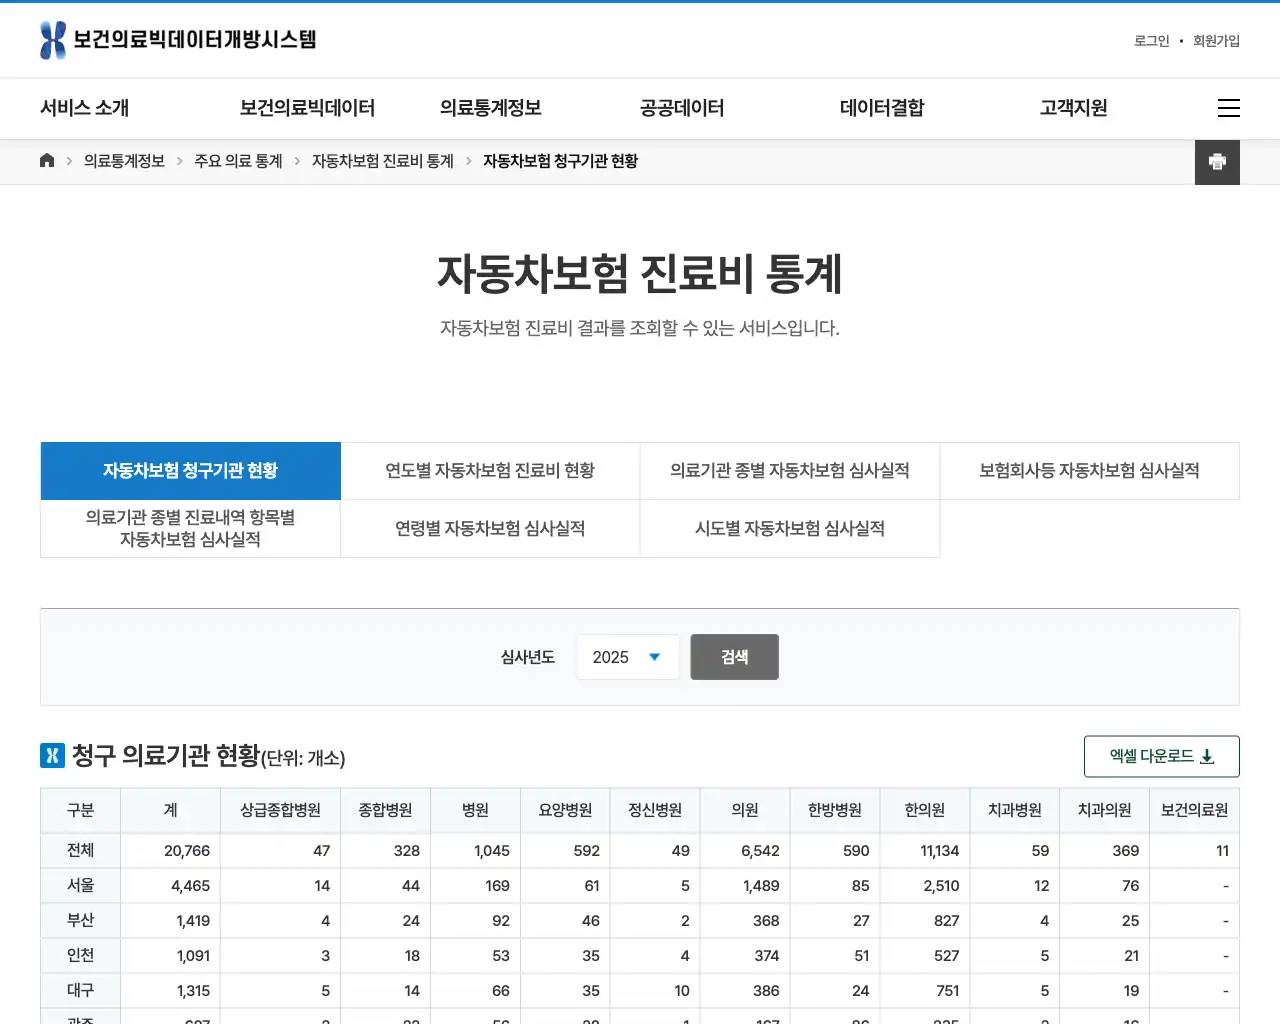The height and width of the screenshot is (1024, 1280).
Task: Click the 요양병원 column header
Action: pyautogui.click(x=566, y=810)
